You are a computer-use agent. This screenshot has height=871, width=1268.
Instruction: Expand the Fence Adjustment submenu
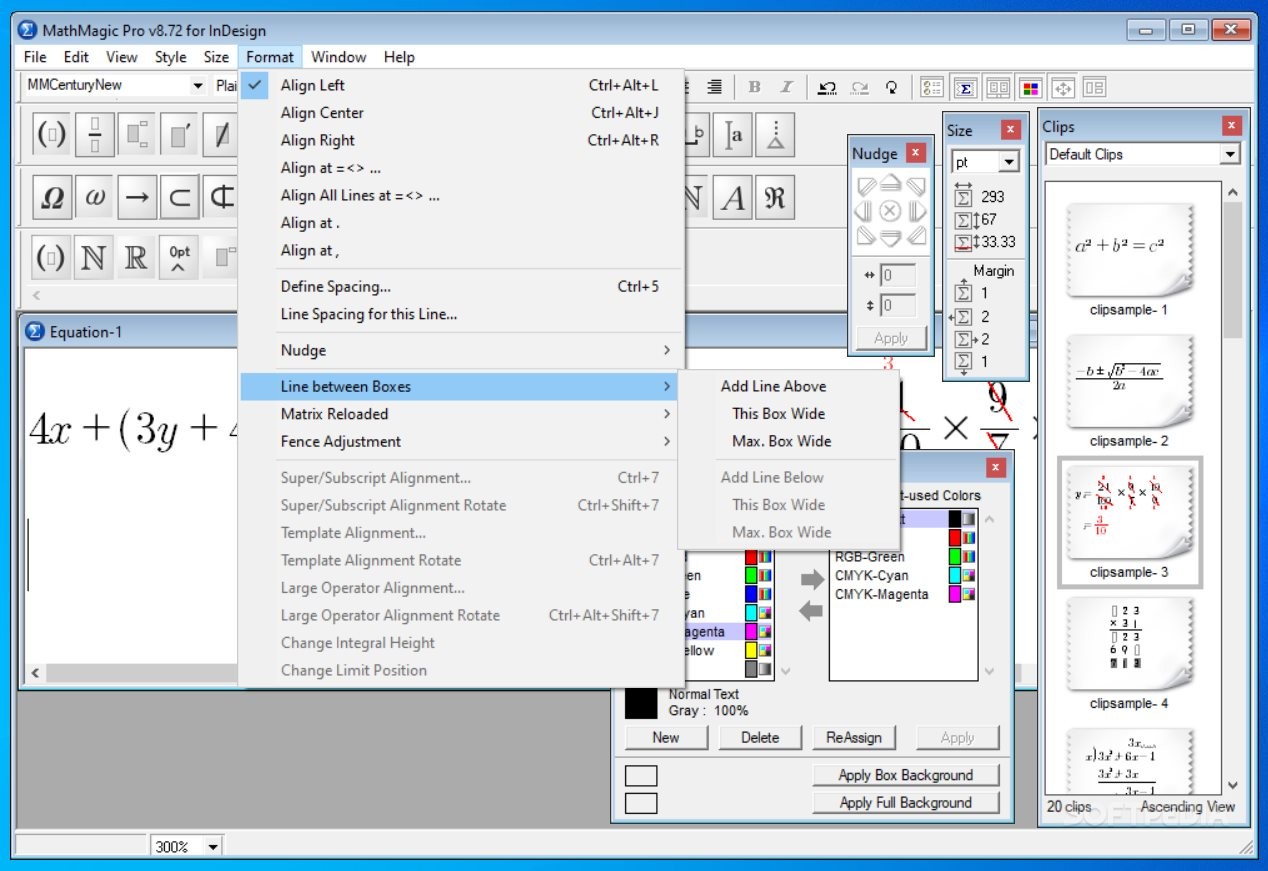[462, 441]
